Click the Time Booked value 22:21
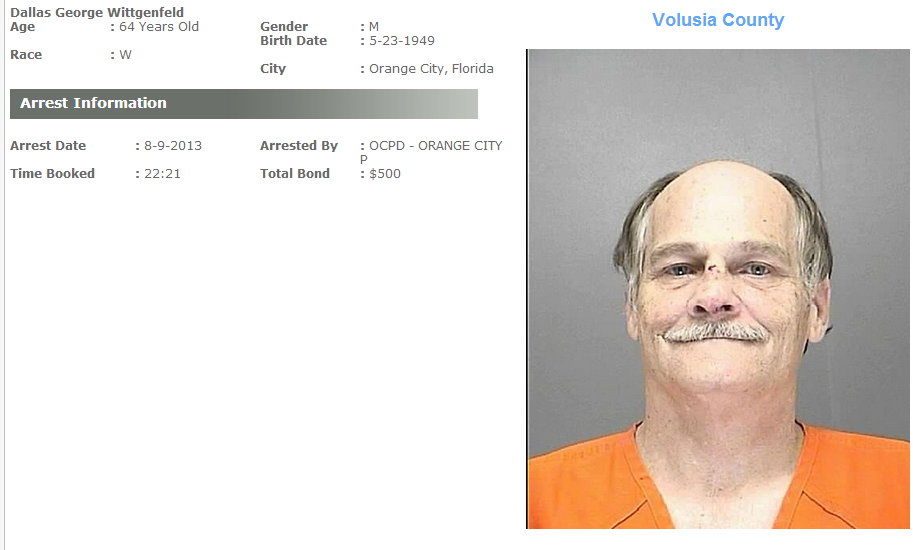 coord(162,173)
